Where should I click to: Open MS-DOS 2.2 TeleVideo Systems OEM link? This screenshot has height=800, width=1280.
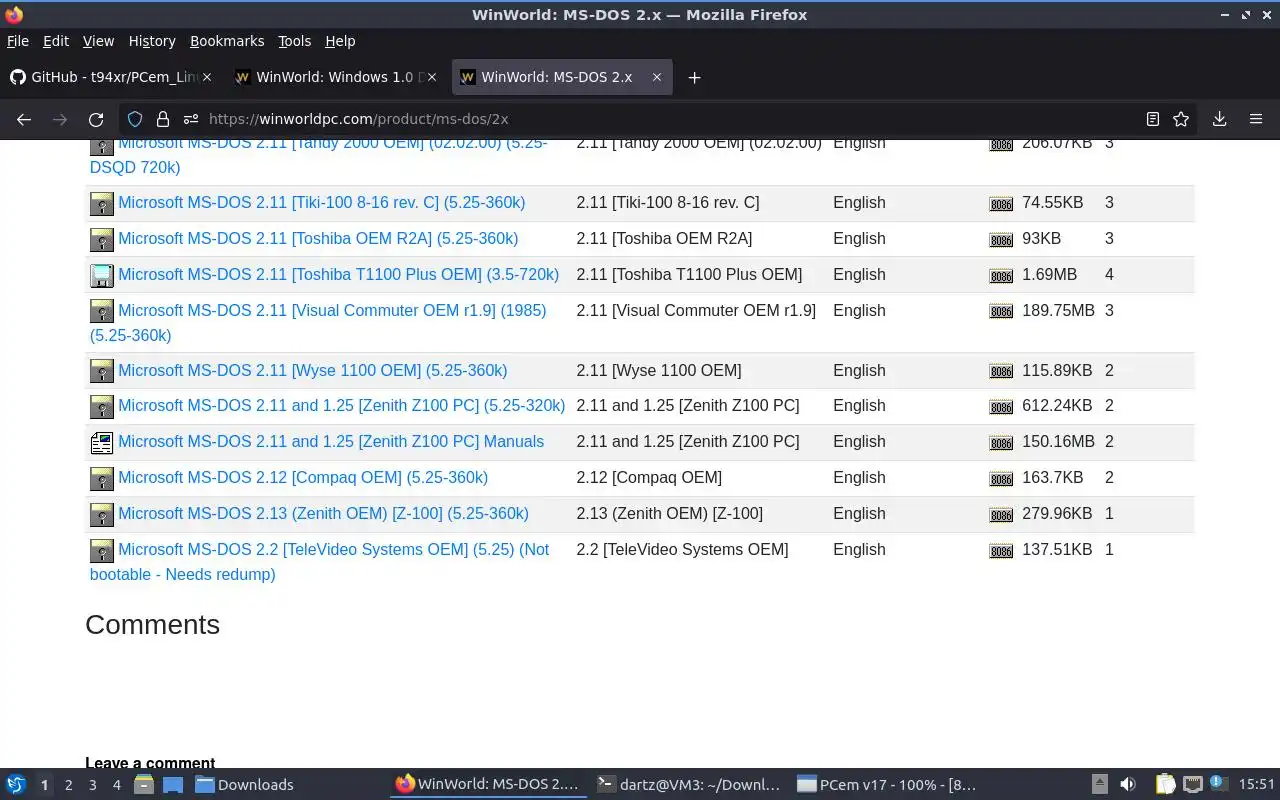tap(319, 562)
